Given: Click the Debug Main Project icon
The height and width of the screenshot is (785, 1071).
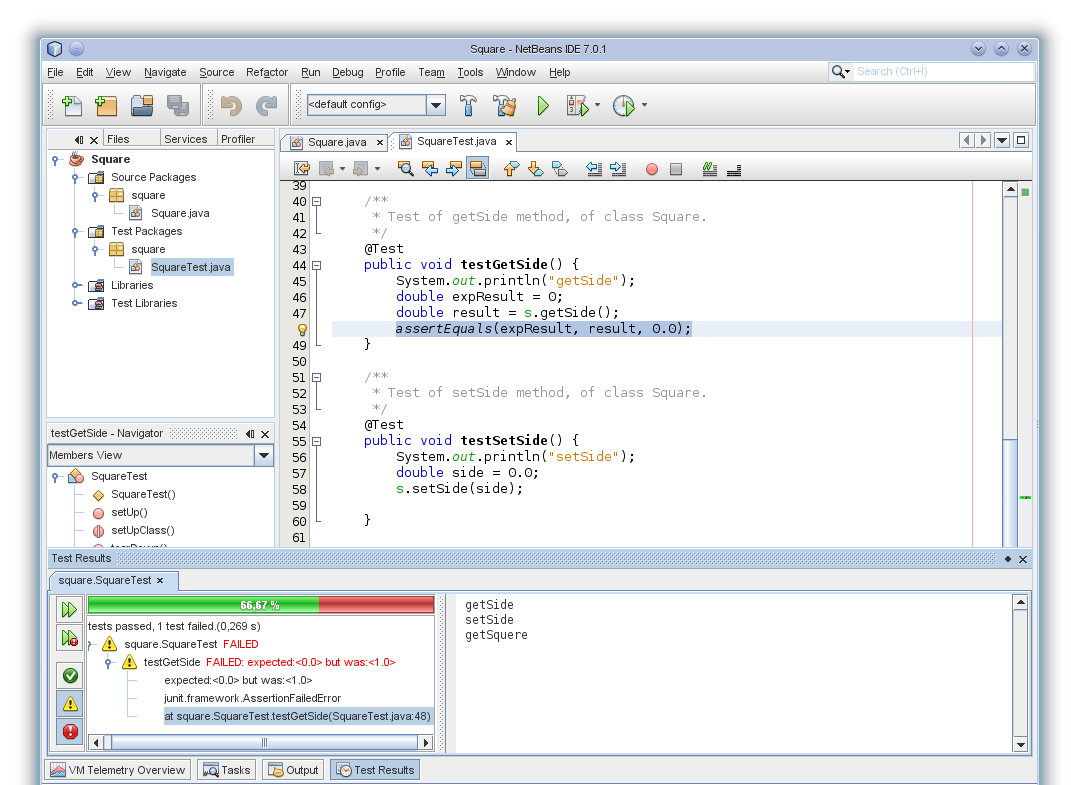Looking at the screenshot, I should tap(577, 105).
